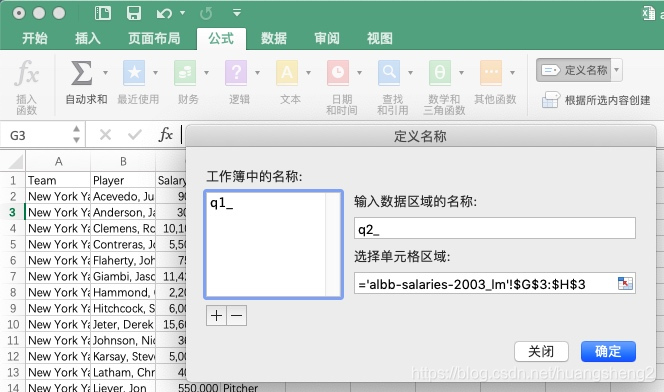664x392 pixels.
Task: Click Create from Selection icon
Action: point(551,100)
